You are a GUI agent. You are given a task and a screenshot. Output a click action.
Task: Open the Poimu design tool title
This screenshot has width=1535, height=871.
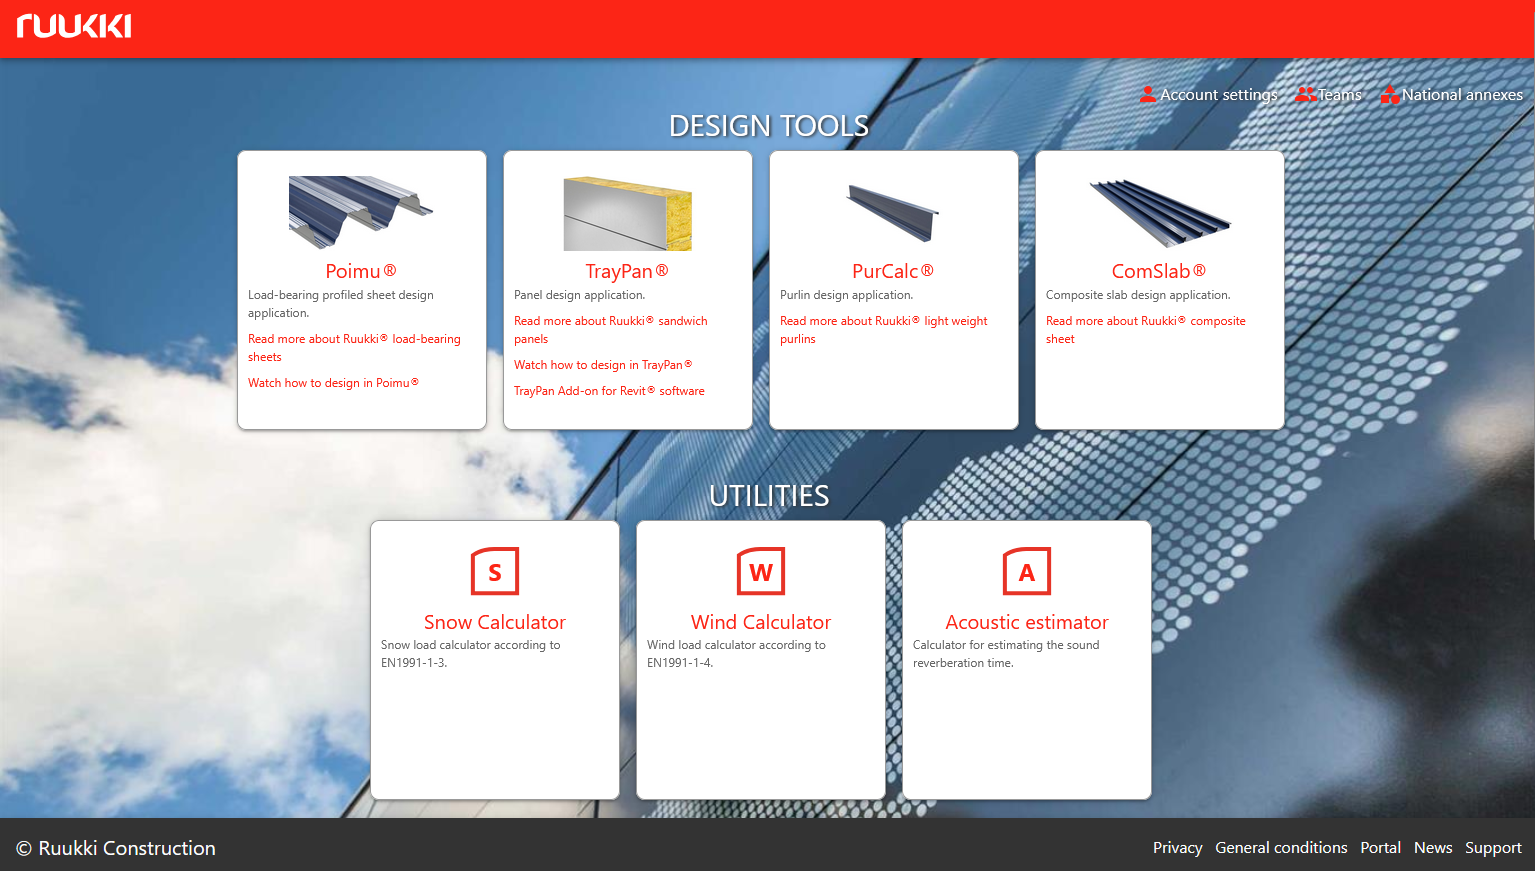pyautogui.click(x=360, y=271)
